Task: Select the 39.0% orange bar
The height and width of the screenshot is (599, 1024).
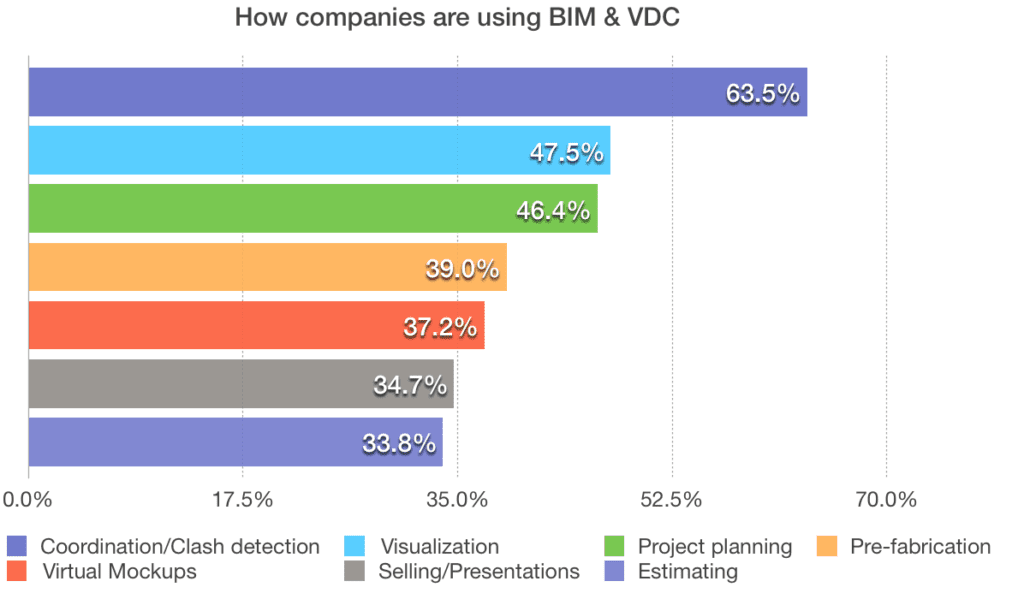Action: point(268,267)
